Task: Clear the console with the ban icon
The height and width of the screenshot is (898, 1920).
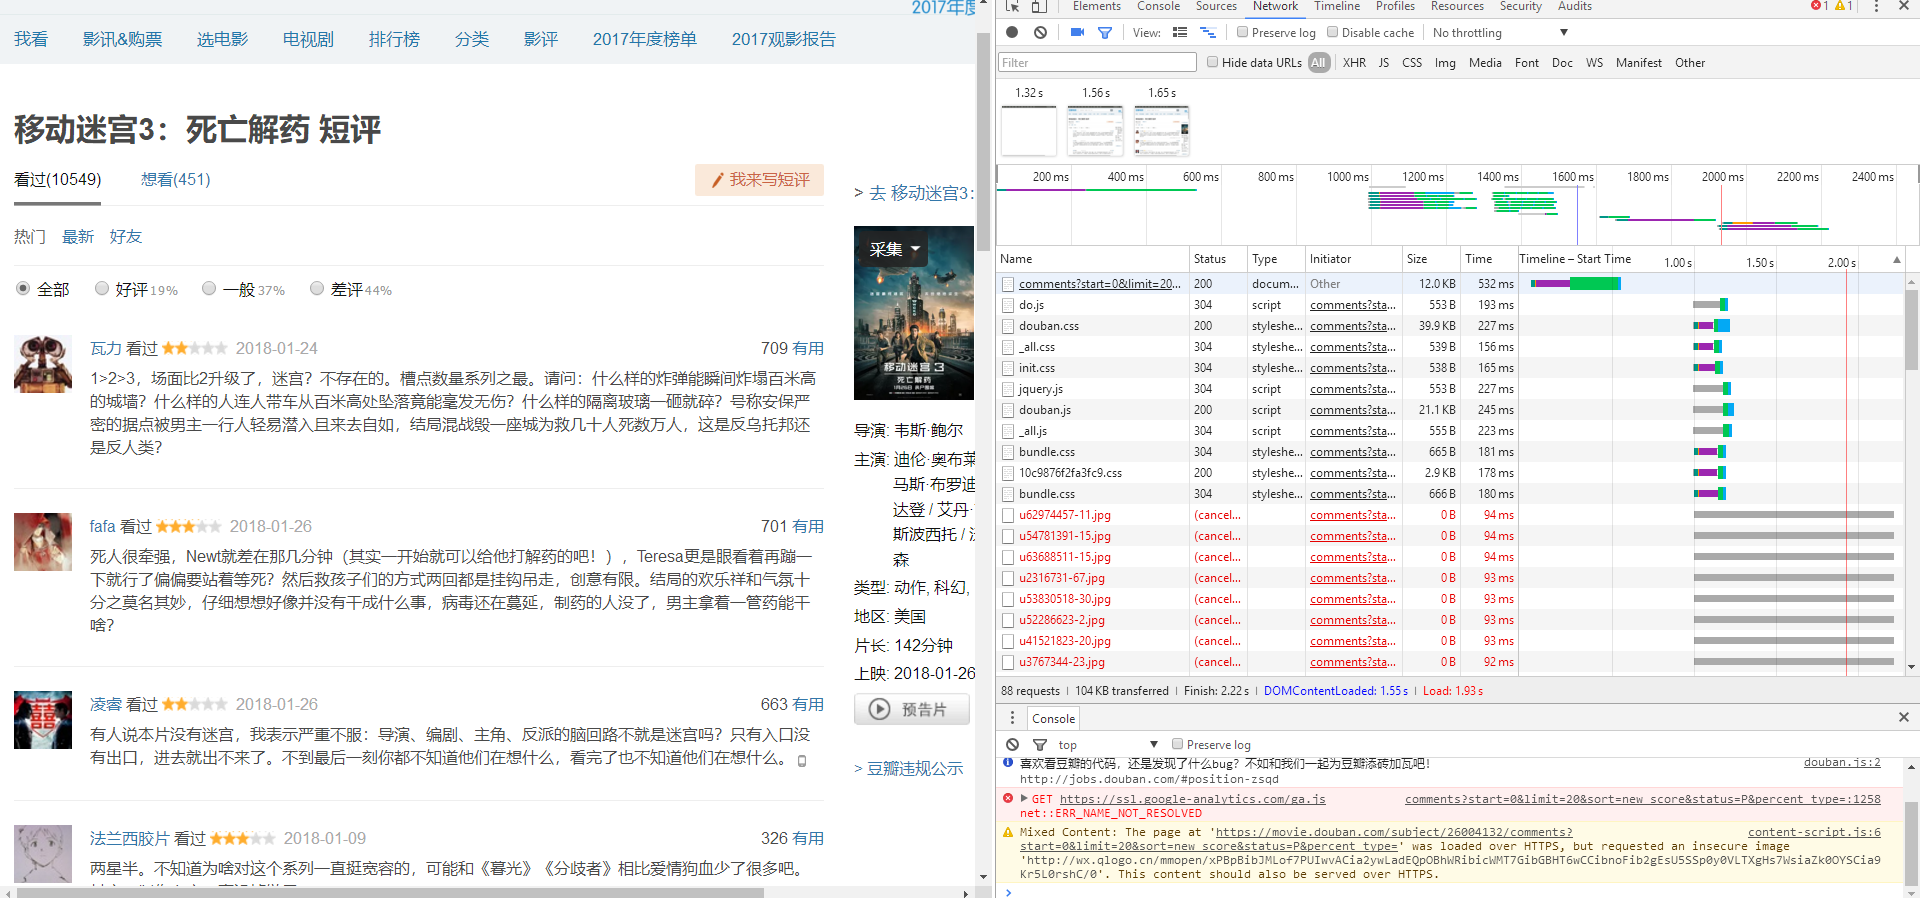Action: click(1012, 744)
